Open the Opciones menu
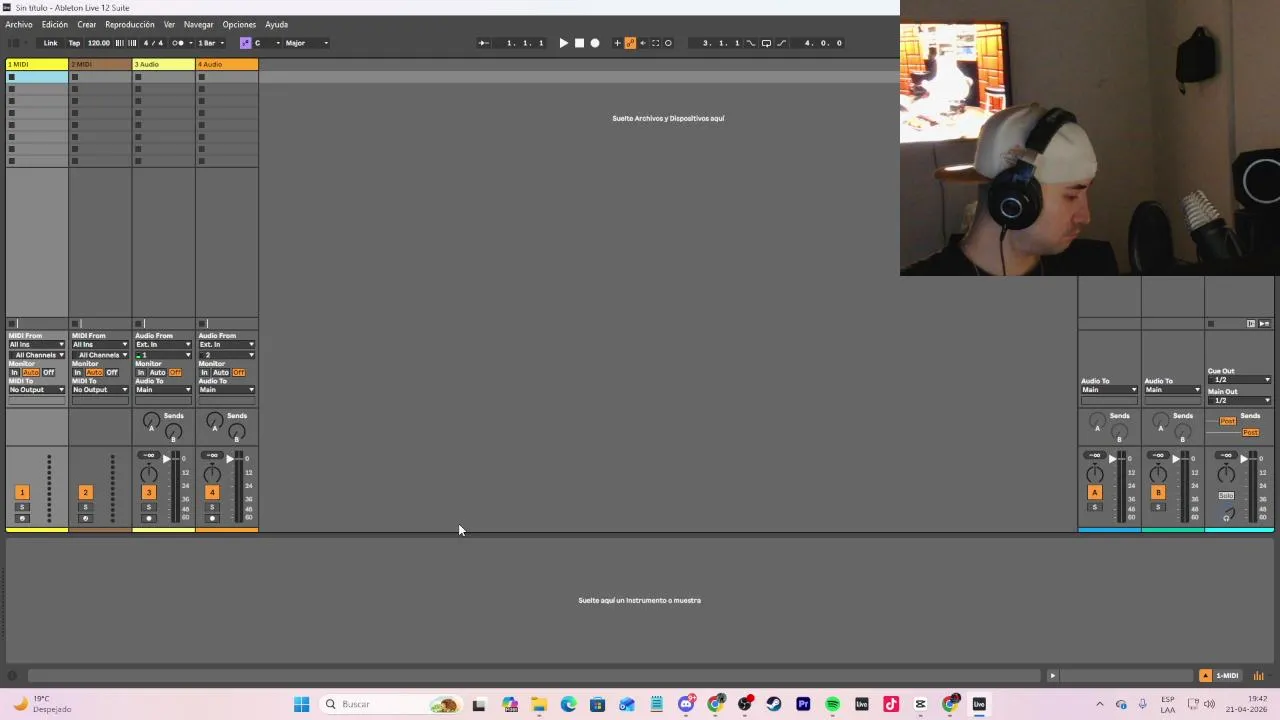This screenshot has width=1280, height=720. point(239,24)
